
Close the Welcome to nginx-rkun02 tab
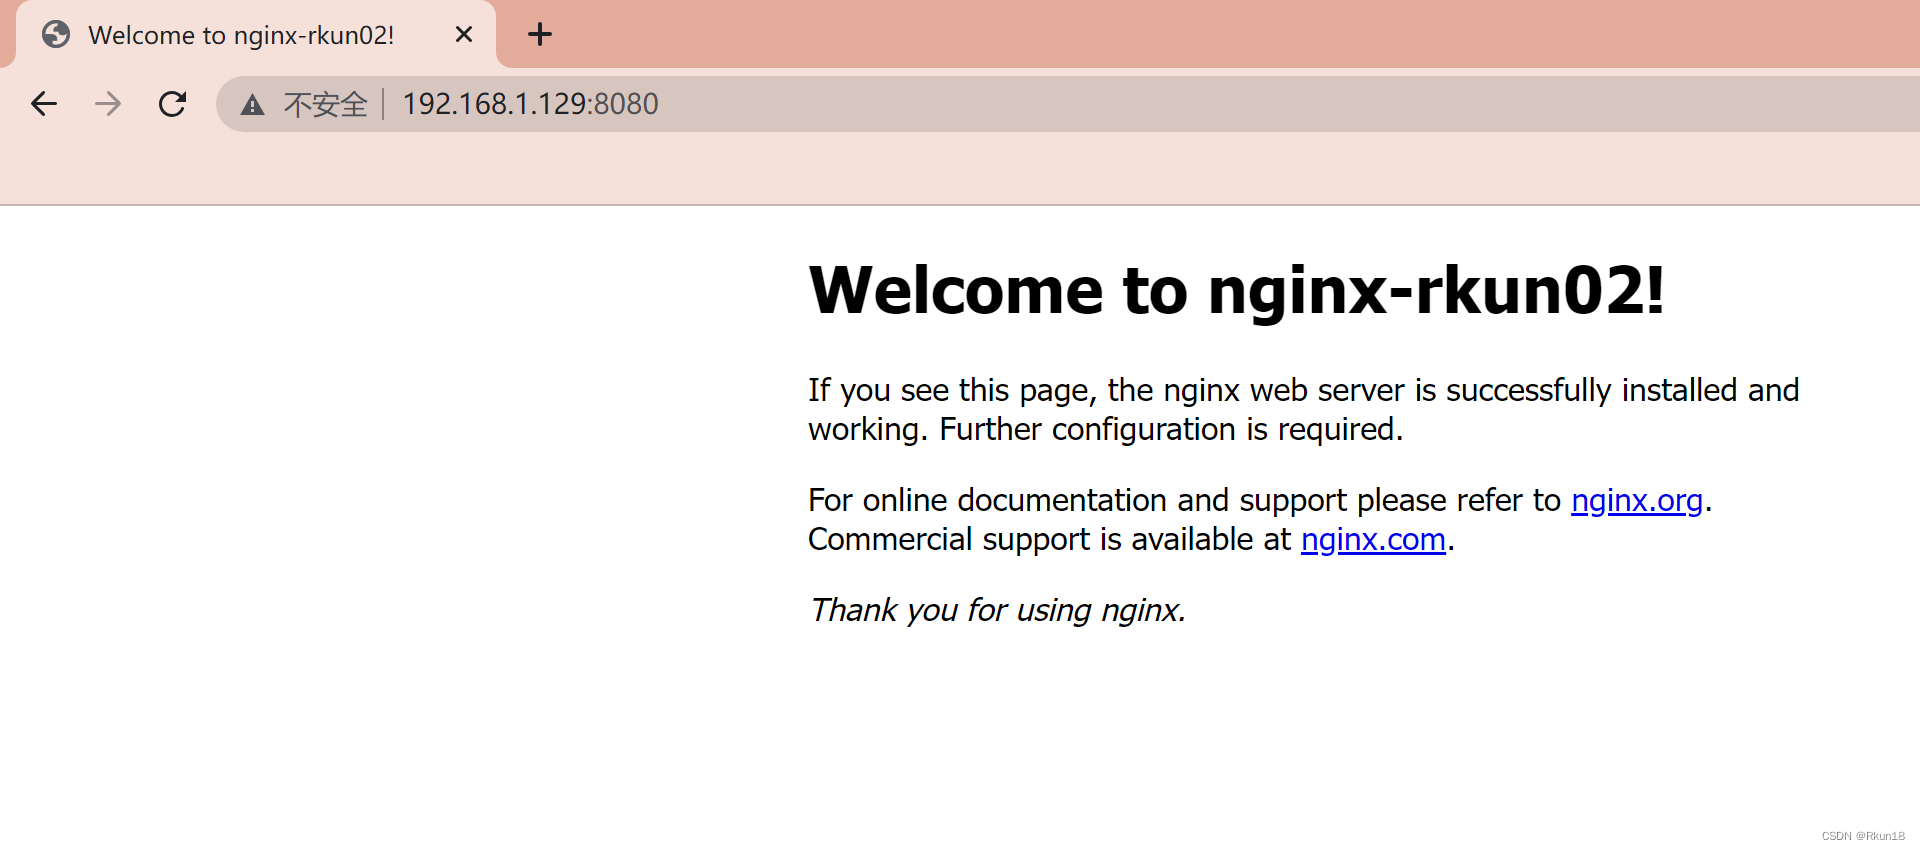pyautogui.click(x=464, y=35)
